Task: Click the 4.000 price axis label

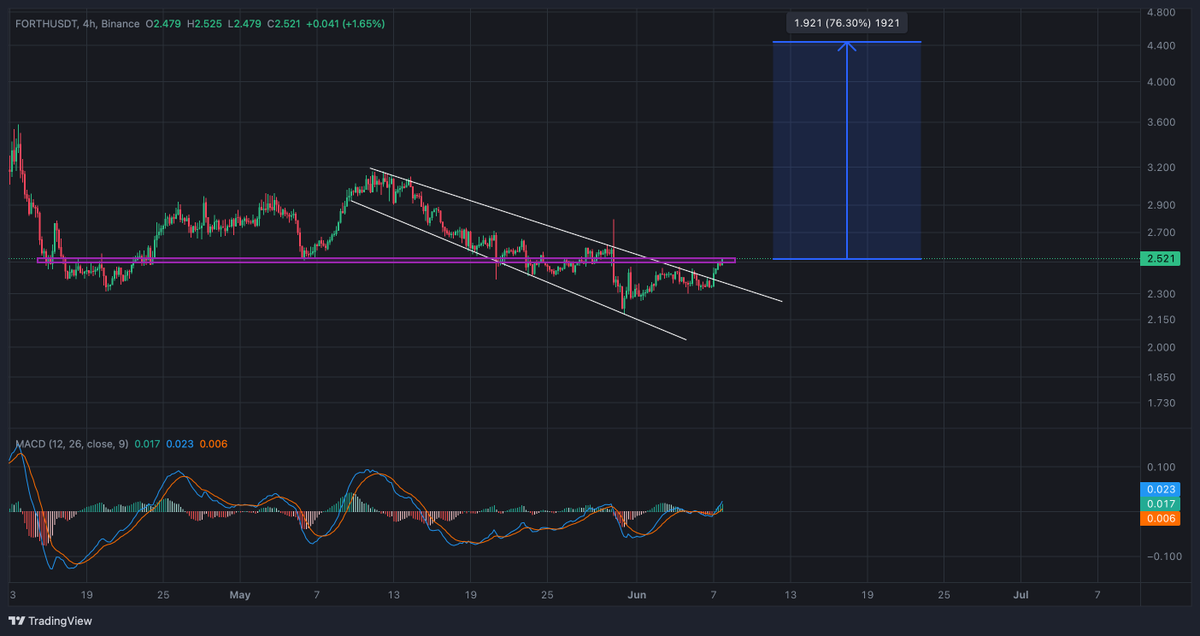Action: pos(1160,82)
